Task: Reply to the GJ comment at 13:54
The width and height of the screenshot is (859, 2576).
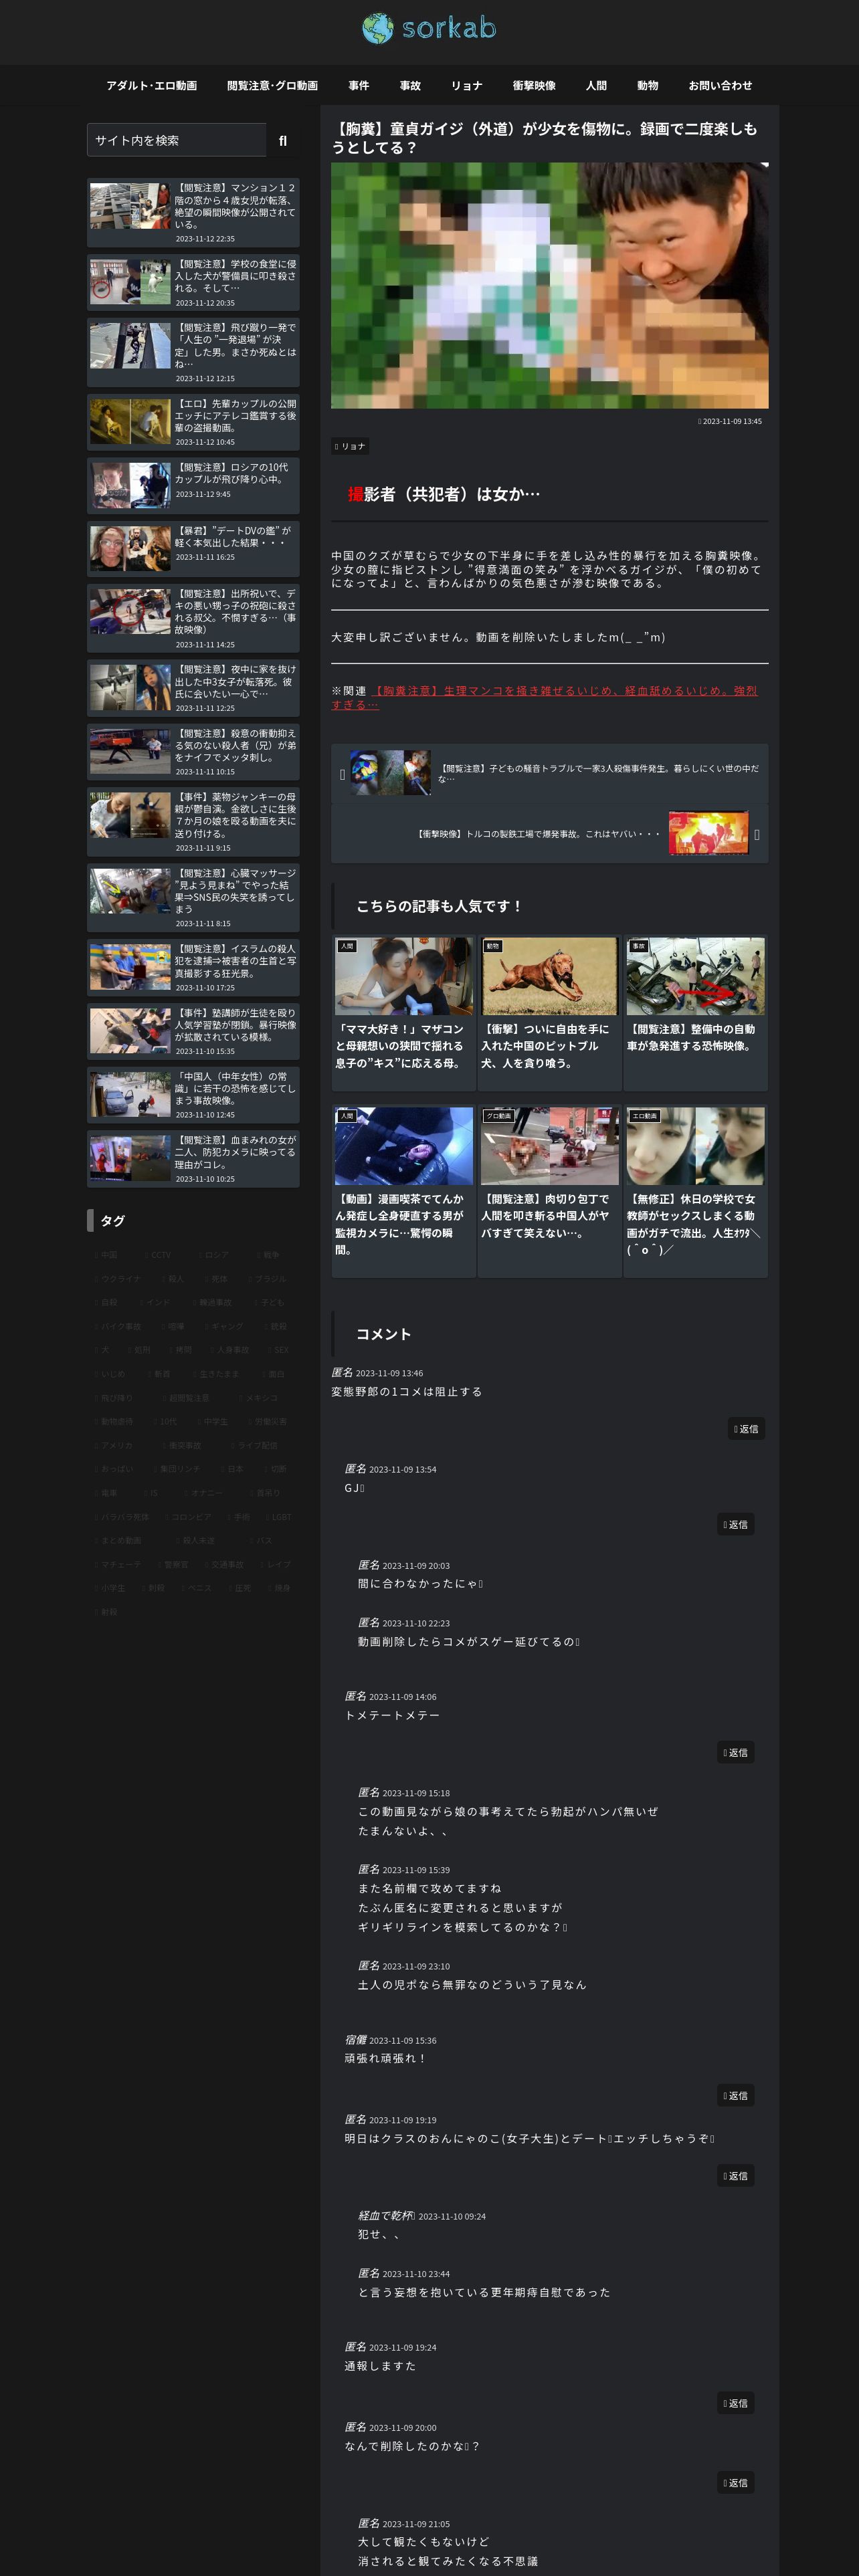Action: click(735, 1525)
